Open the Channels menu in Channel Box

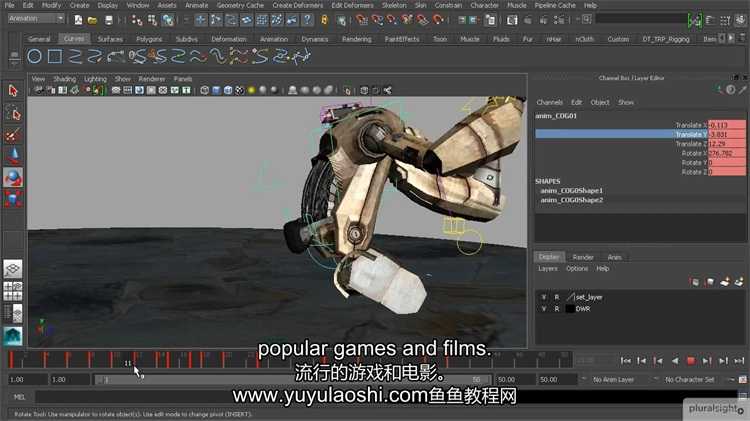coord(549,102)
